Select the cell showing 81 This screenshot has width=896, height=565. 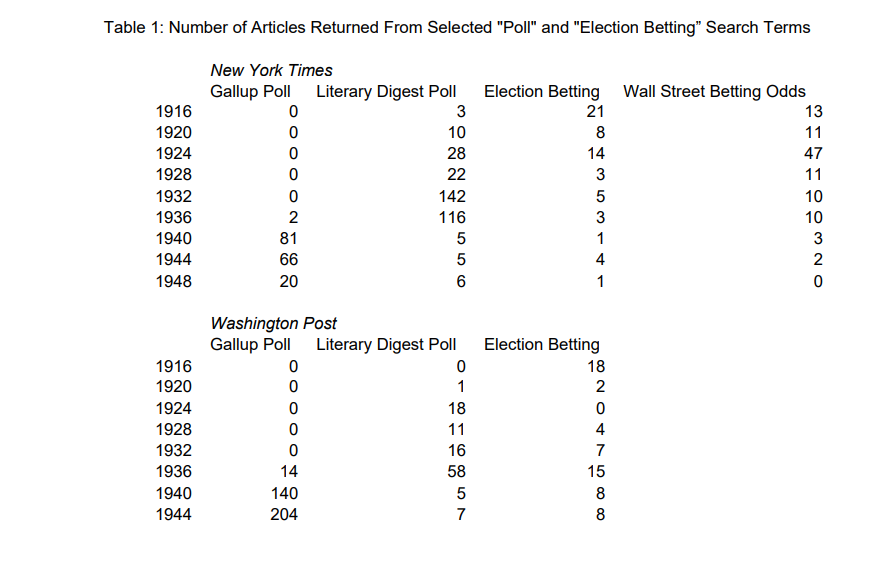pyautogui.click(x=288, y=239)
